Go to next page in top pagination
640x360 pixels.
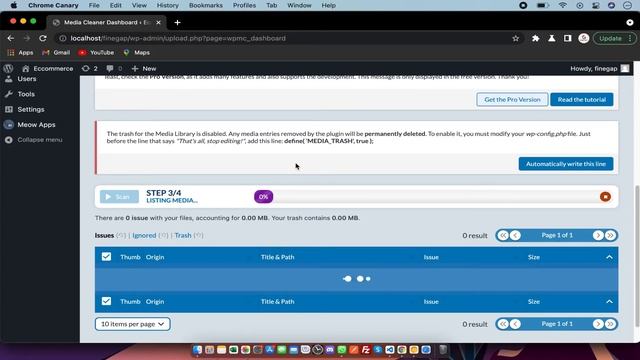pos(598,235)
